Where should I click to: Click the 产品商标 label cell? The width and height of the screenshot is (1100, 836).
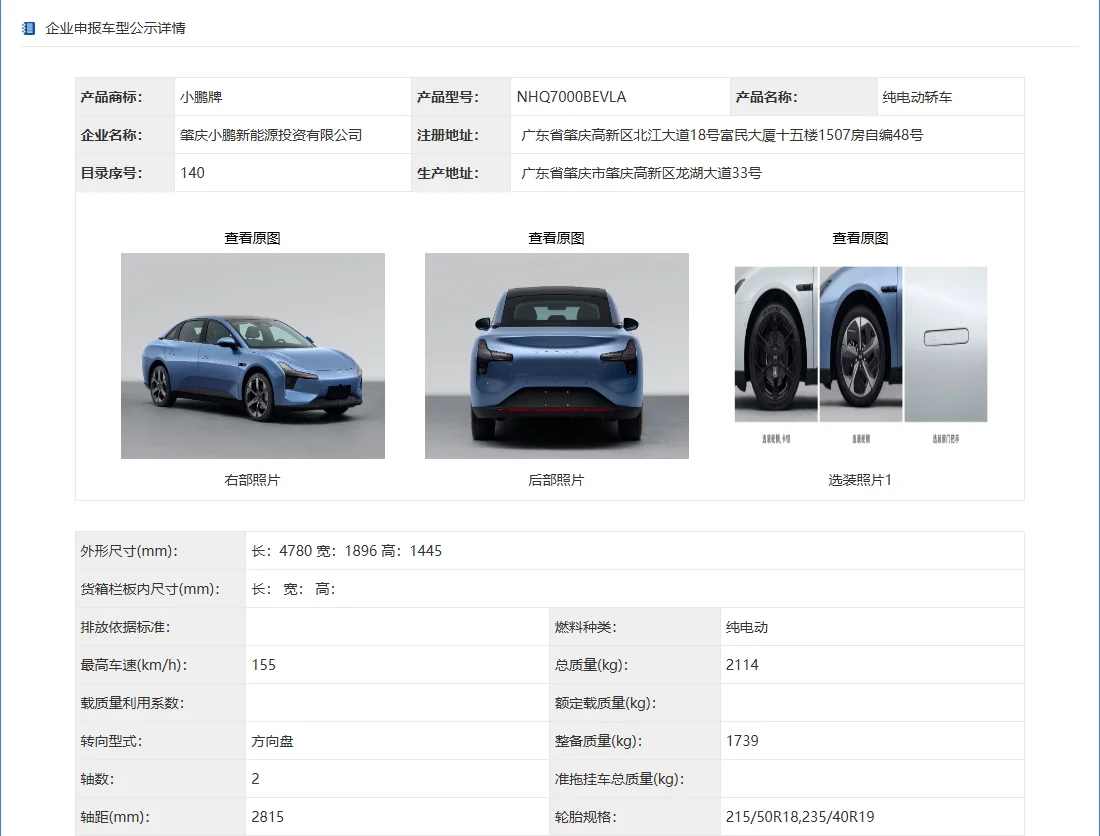pyautogui.click(x=125, y=97)
